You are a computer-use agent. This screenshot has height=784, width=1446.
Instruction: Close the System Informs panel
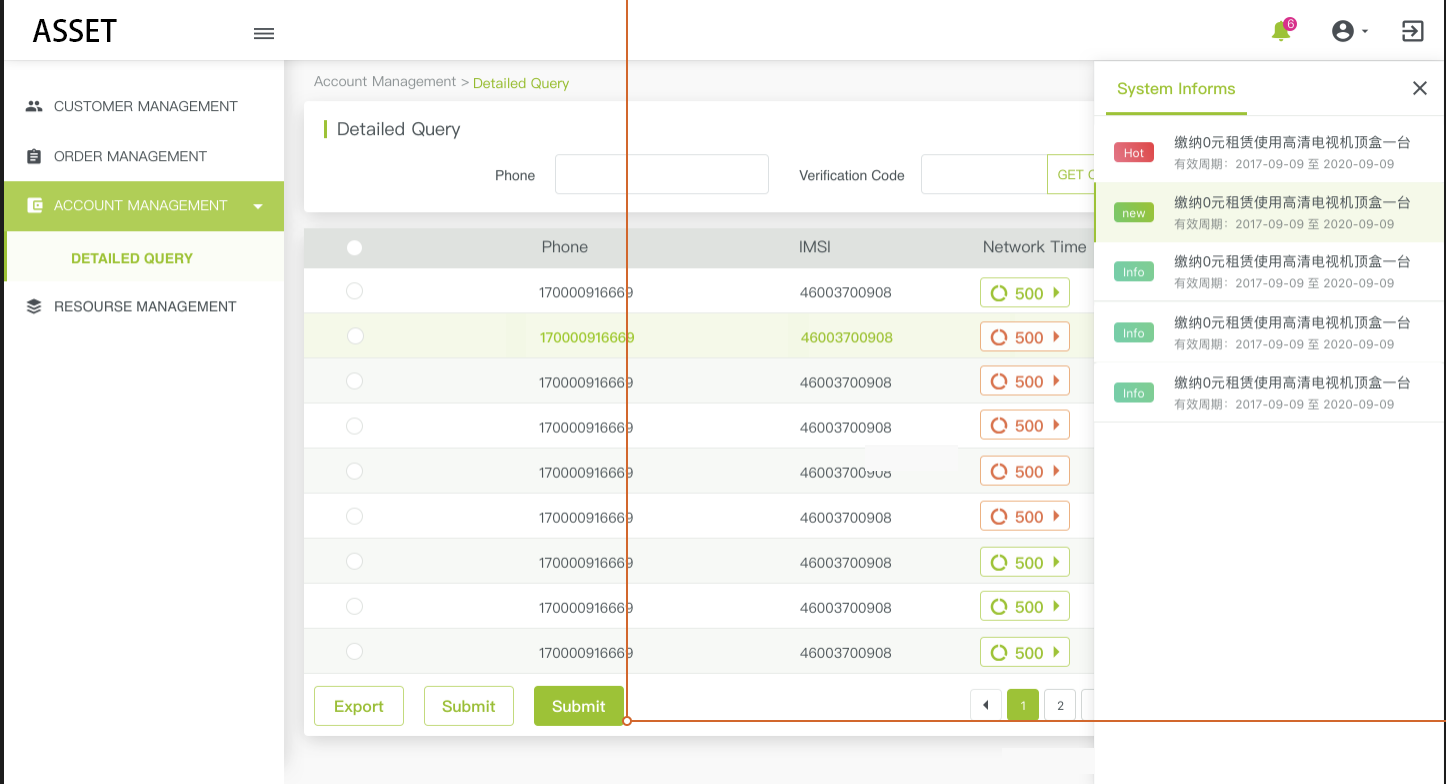1419,88
